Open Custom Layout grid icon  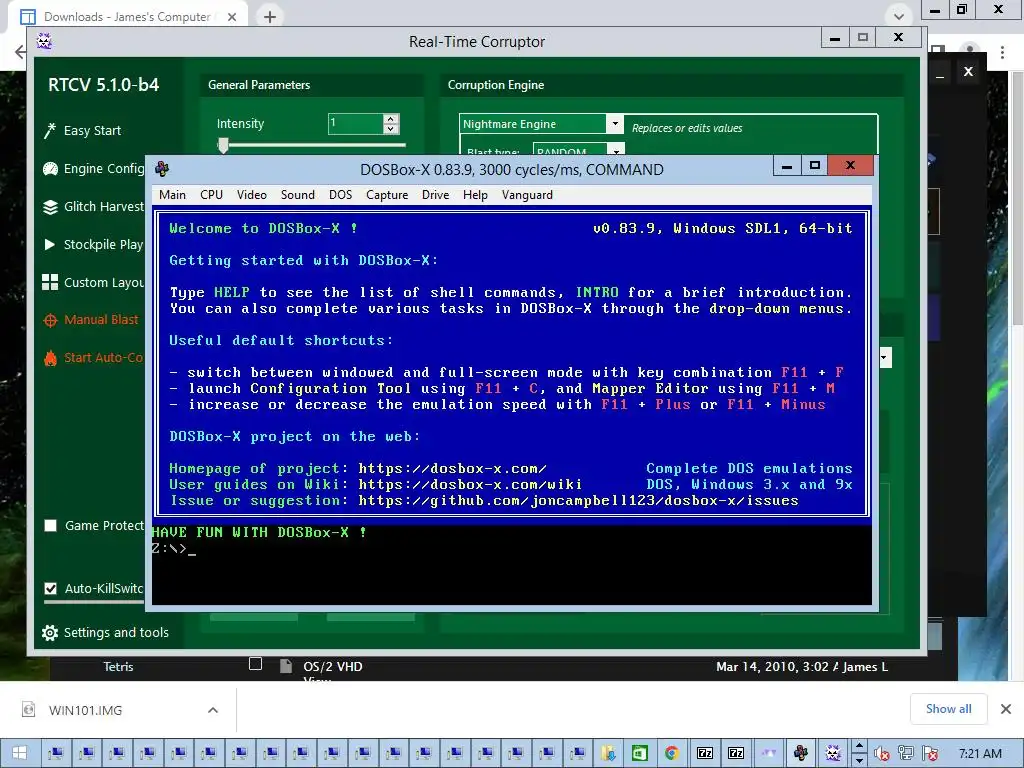point(50,282)
